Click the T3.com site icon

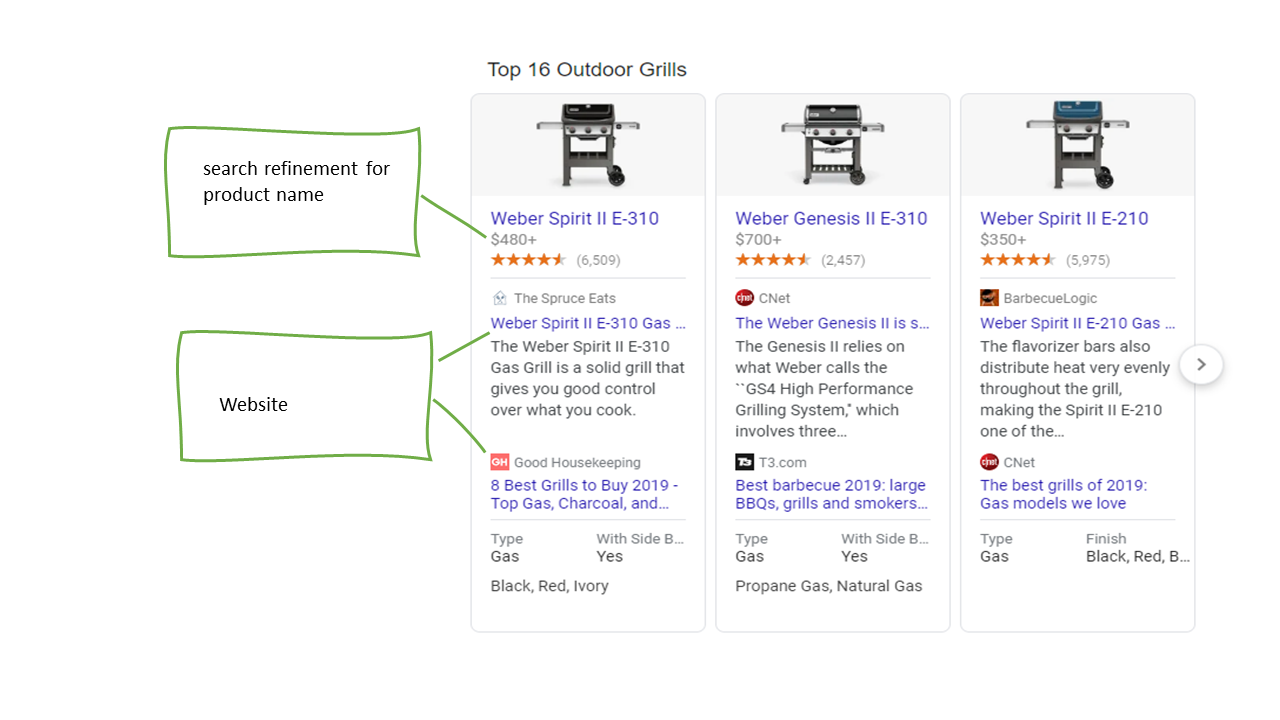point(744,462)
